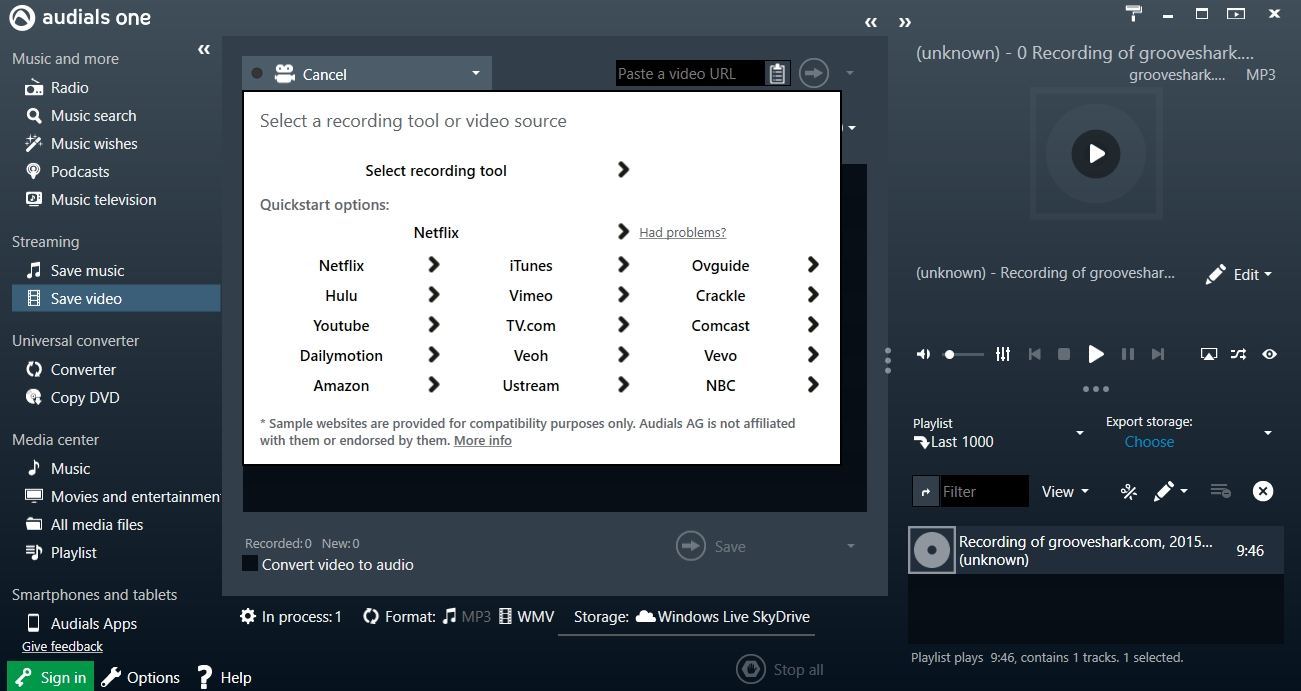1301x691 pixels.
Task: Collapse the left navigation sidebar
Action: (204, 49)
